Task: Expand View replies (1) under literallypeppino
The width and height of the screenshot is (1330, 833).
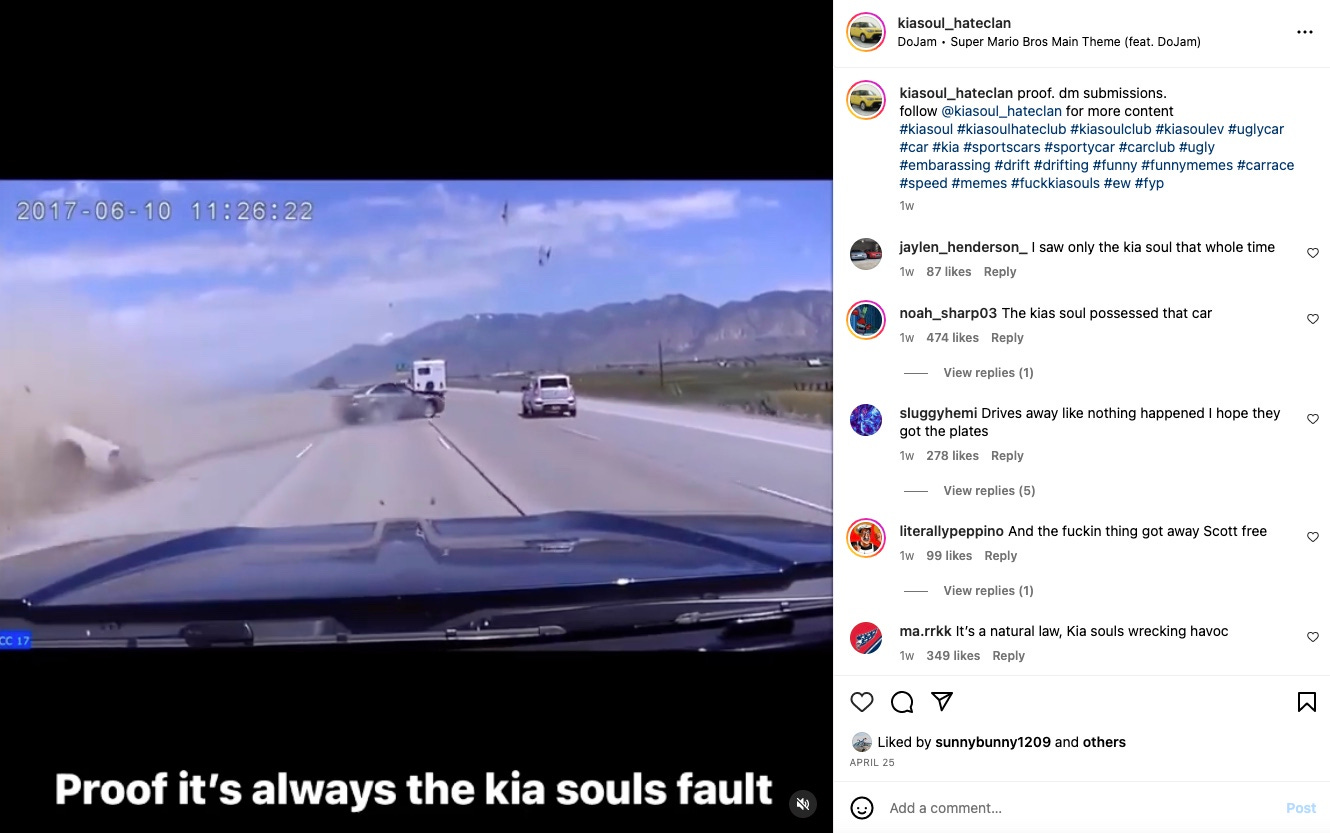Action: point(988,591)
